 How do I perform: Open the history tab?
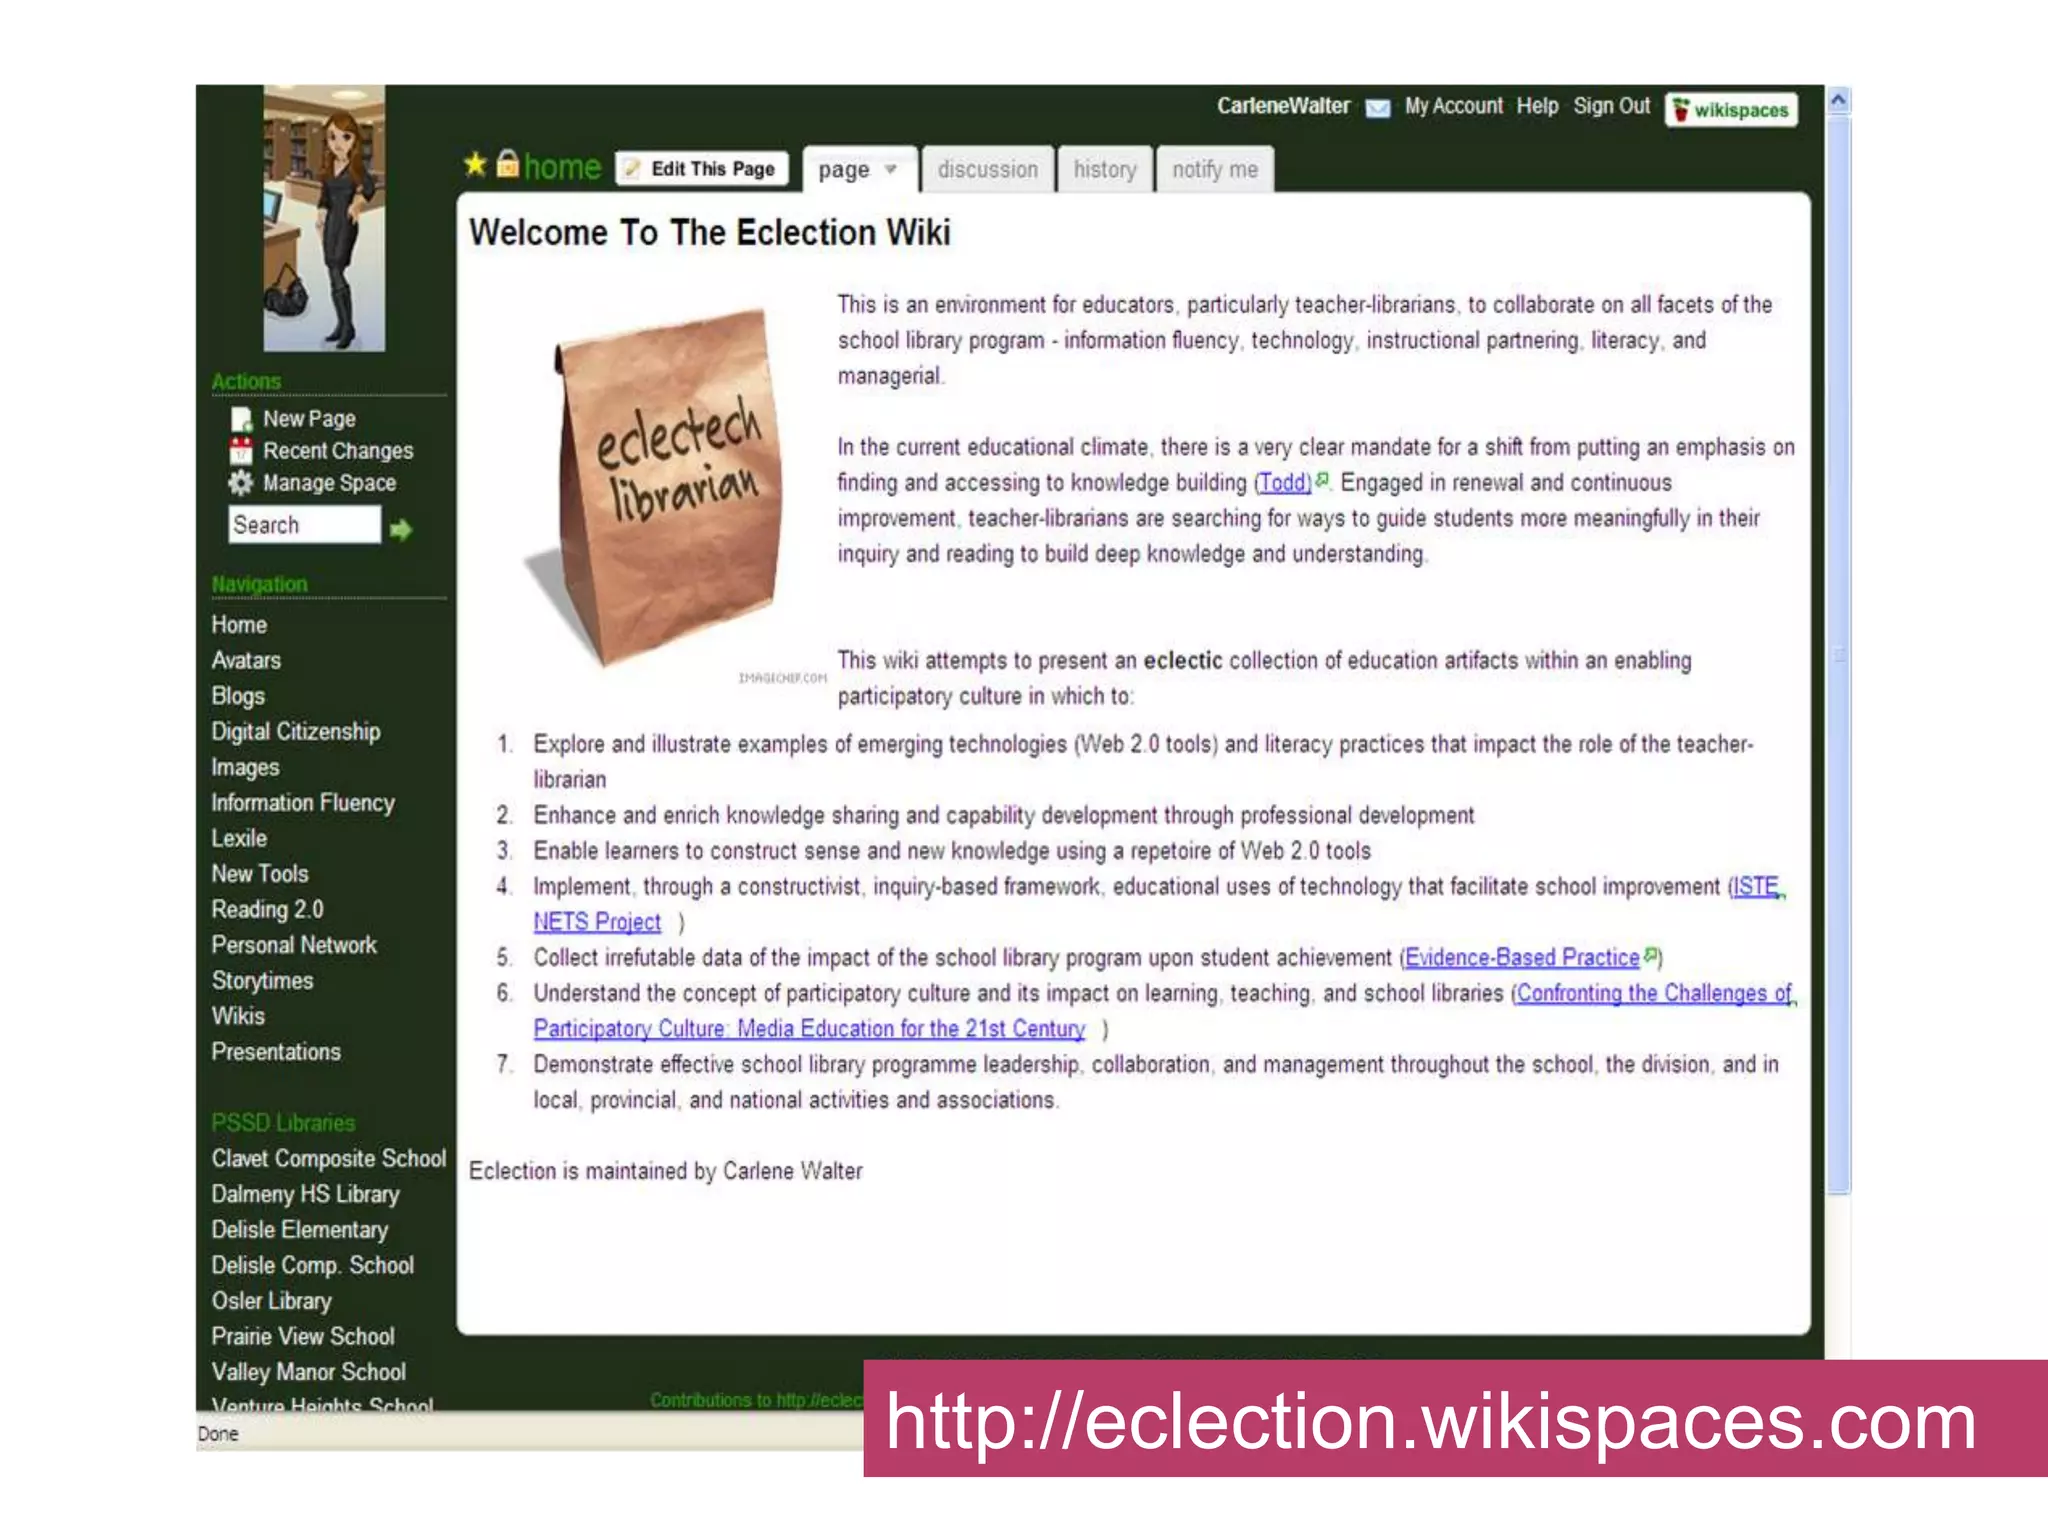click(1104, 170)
